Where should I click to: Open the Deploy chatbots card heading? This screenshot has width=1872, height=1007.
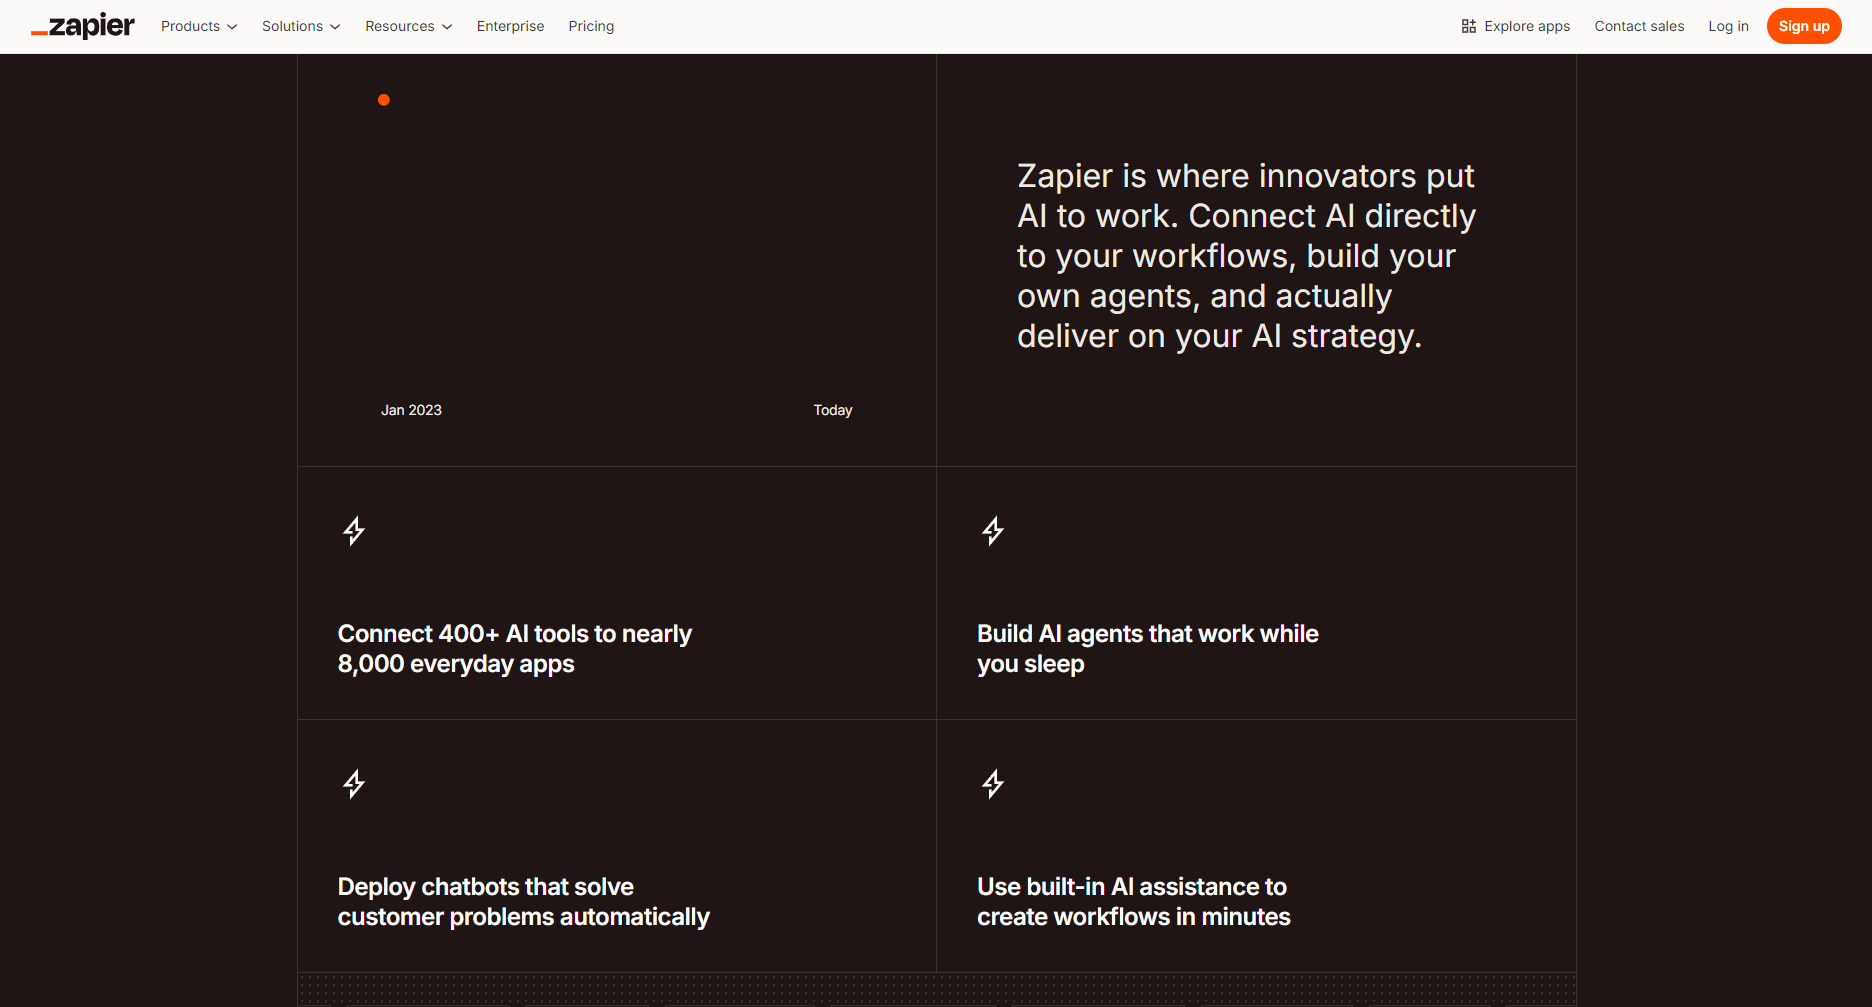pos(523,902)
